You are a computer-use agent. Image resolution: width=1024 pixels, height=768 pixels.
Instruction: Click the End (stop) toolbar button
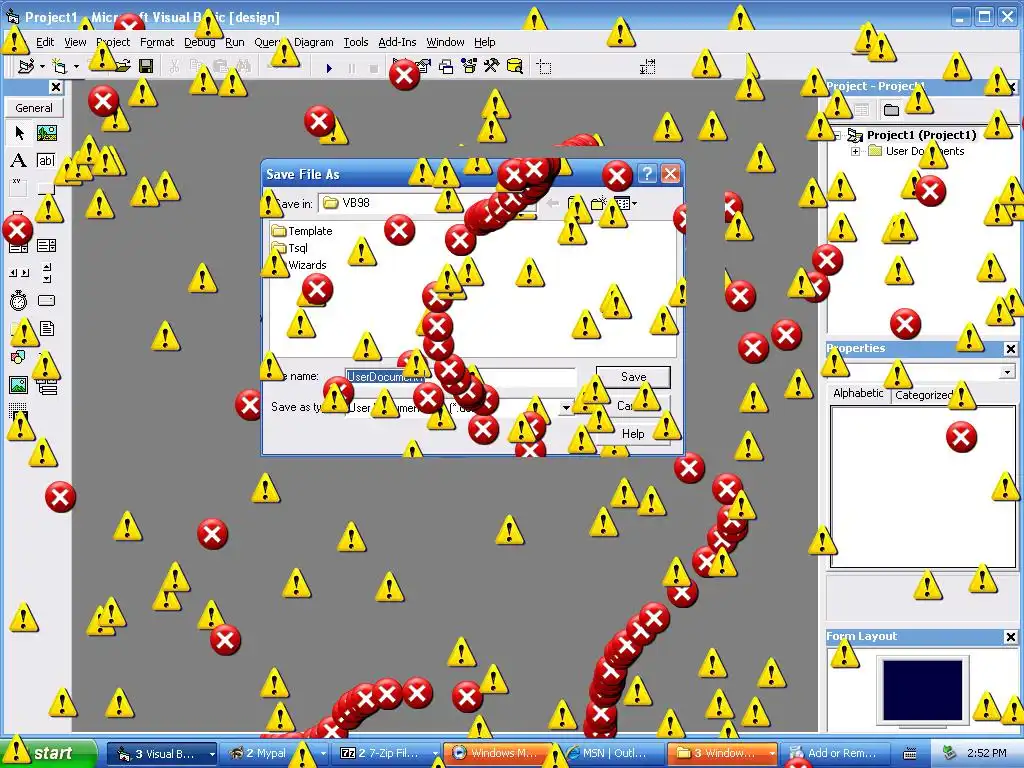[374, 67]
